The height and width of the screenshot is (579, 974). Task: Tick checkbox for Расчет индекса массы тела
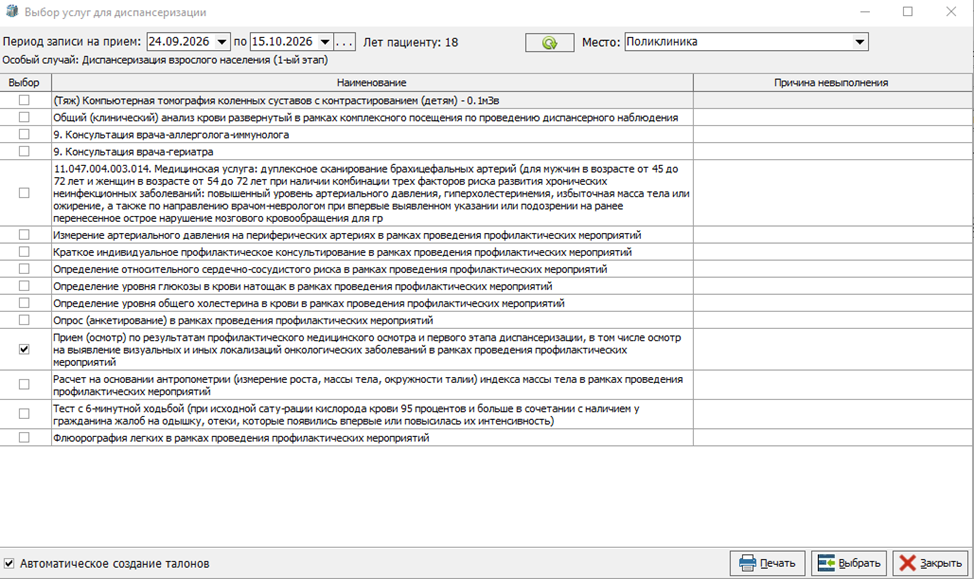(24, 385)
